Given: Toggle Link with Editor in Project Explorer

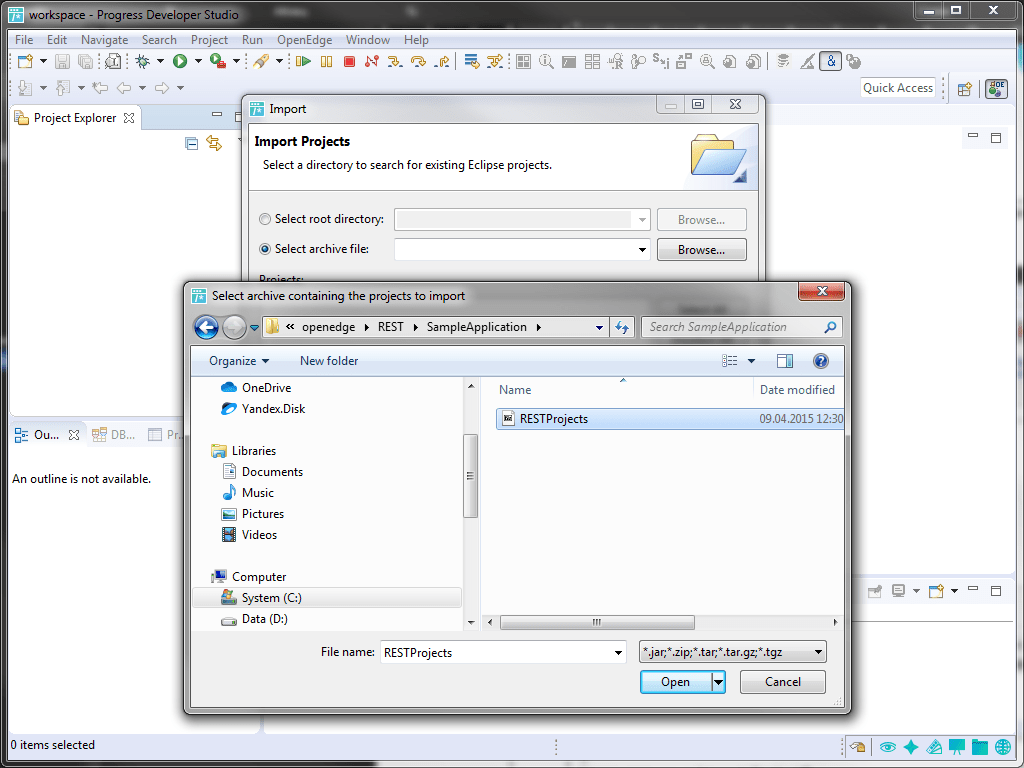Looking at the screenshot, I should [214, 143].
